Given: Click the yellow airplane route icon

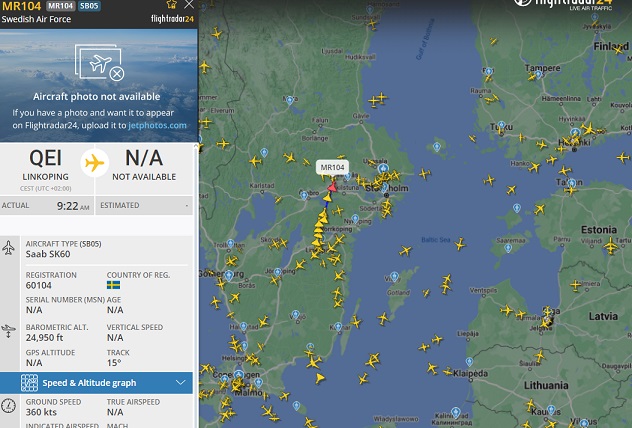Looking at the screenshot, I should (x=95, y=163).
